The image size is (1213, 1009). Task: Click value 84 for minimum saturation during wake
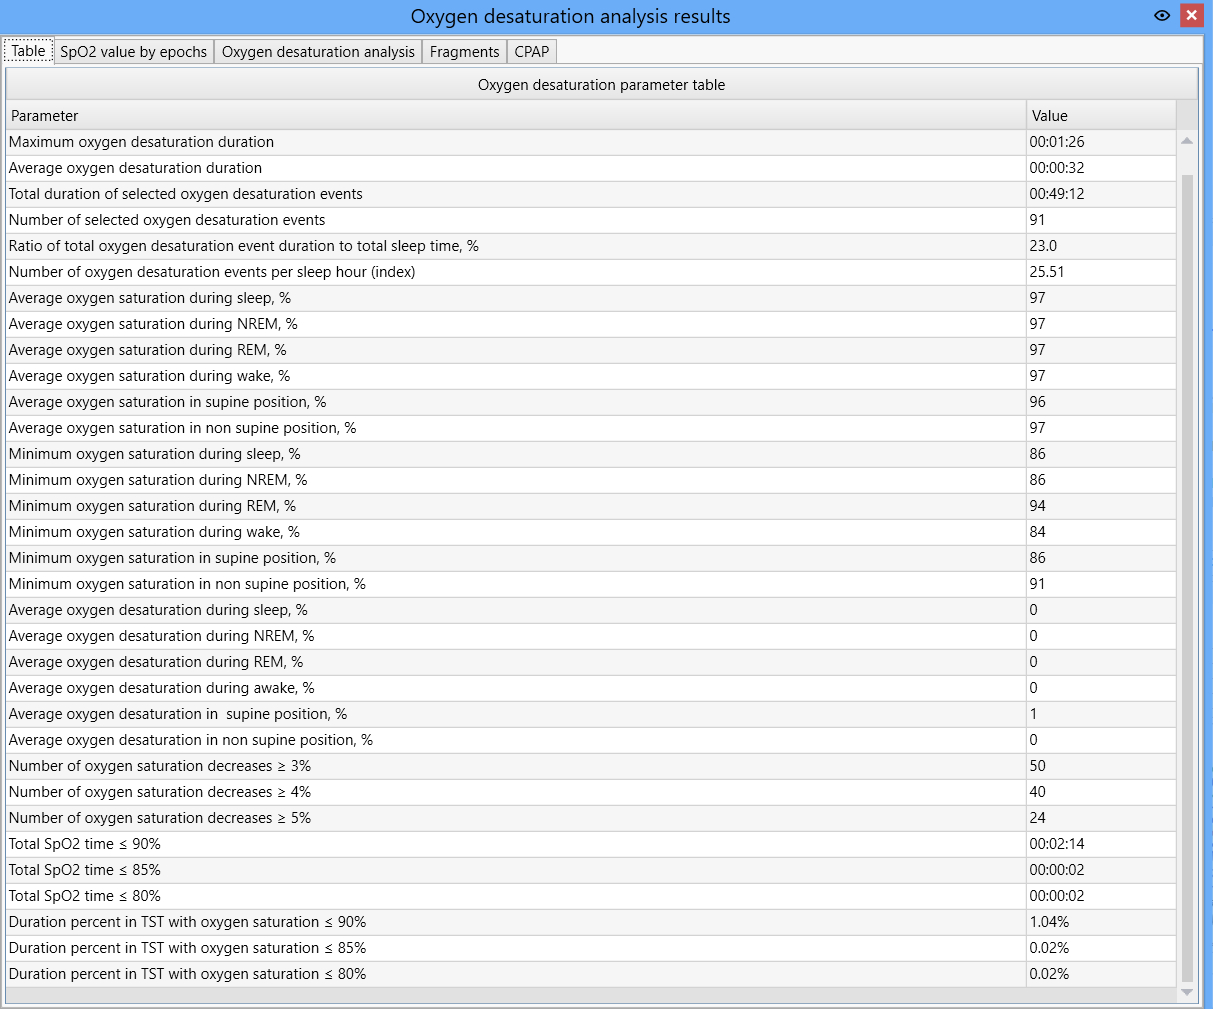pyautogui.click(x=1037, y=532)
